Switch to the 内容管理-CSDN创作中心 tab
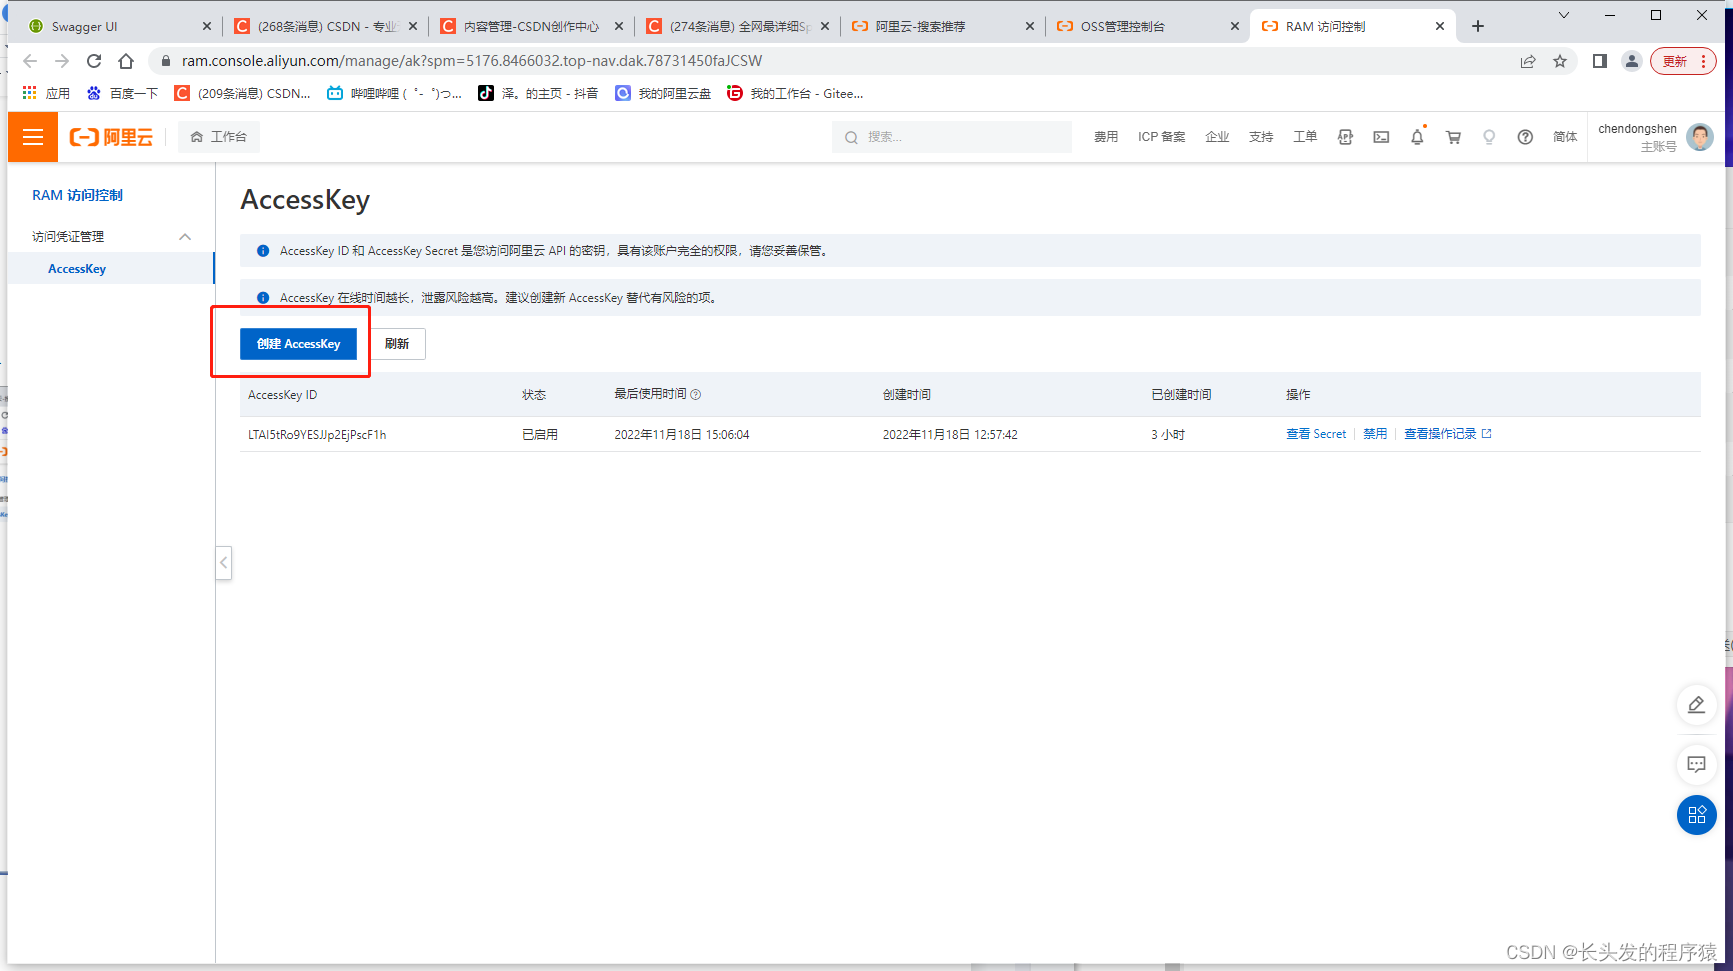 tap(533, 27)
